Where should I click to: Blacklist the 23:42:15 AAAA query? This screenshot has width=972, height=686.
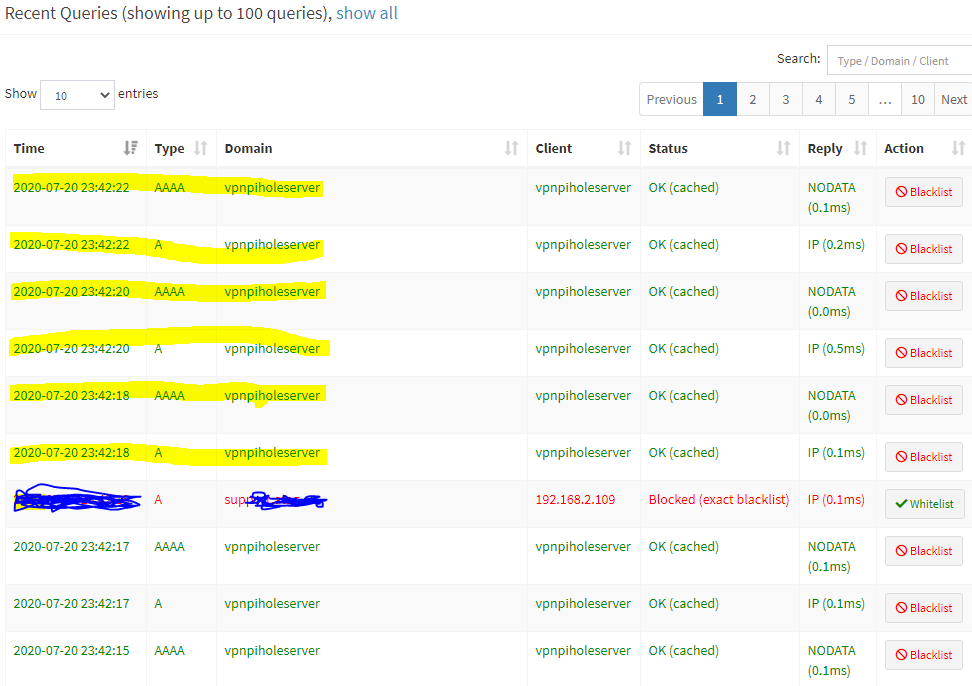point(924,655)
